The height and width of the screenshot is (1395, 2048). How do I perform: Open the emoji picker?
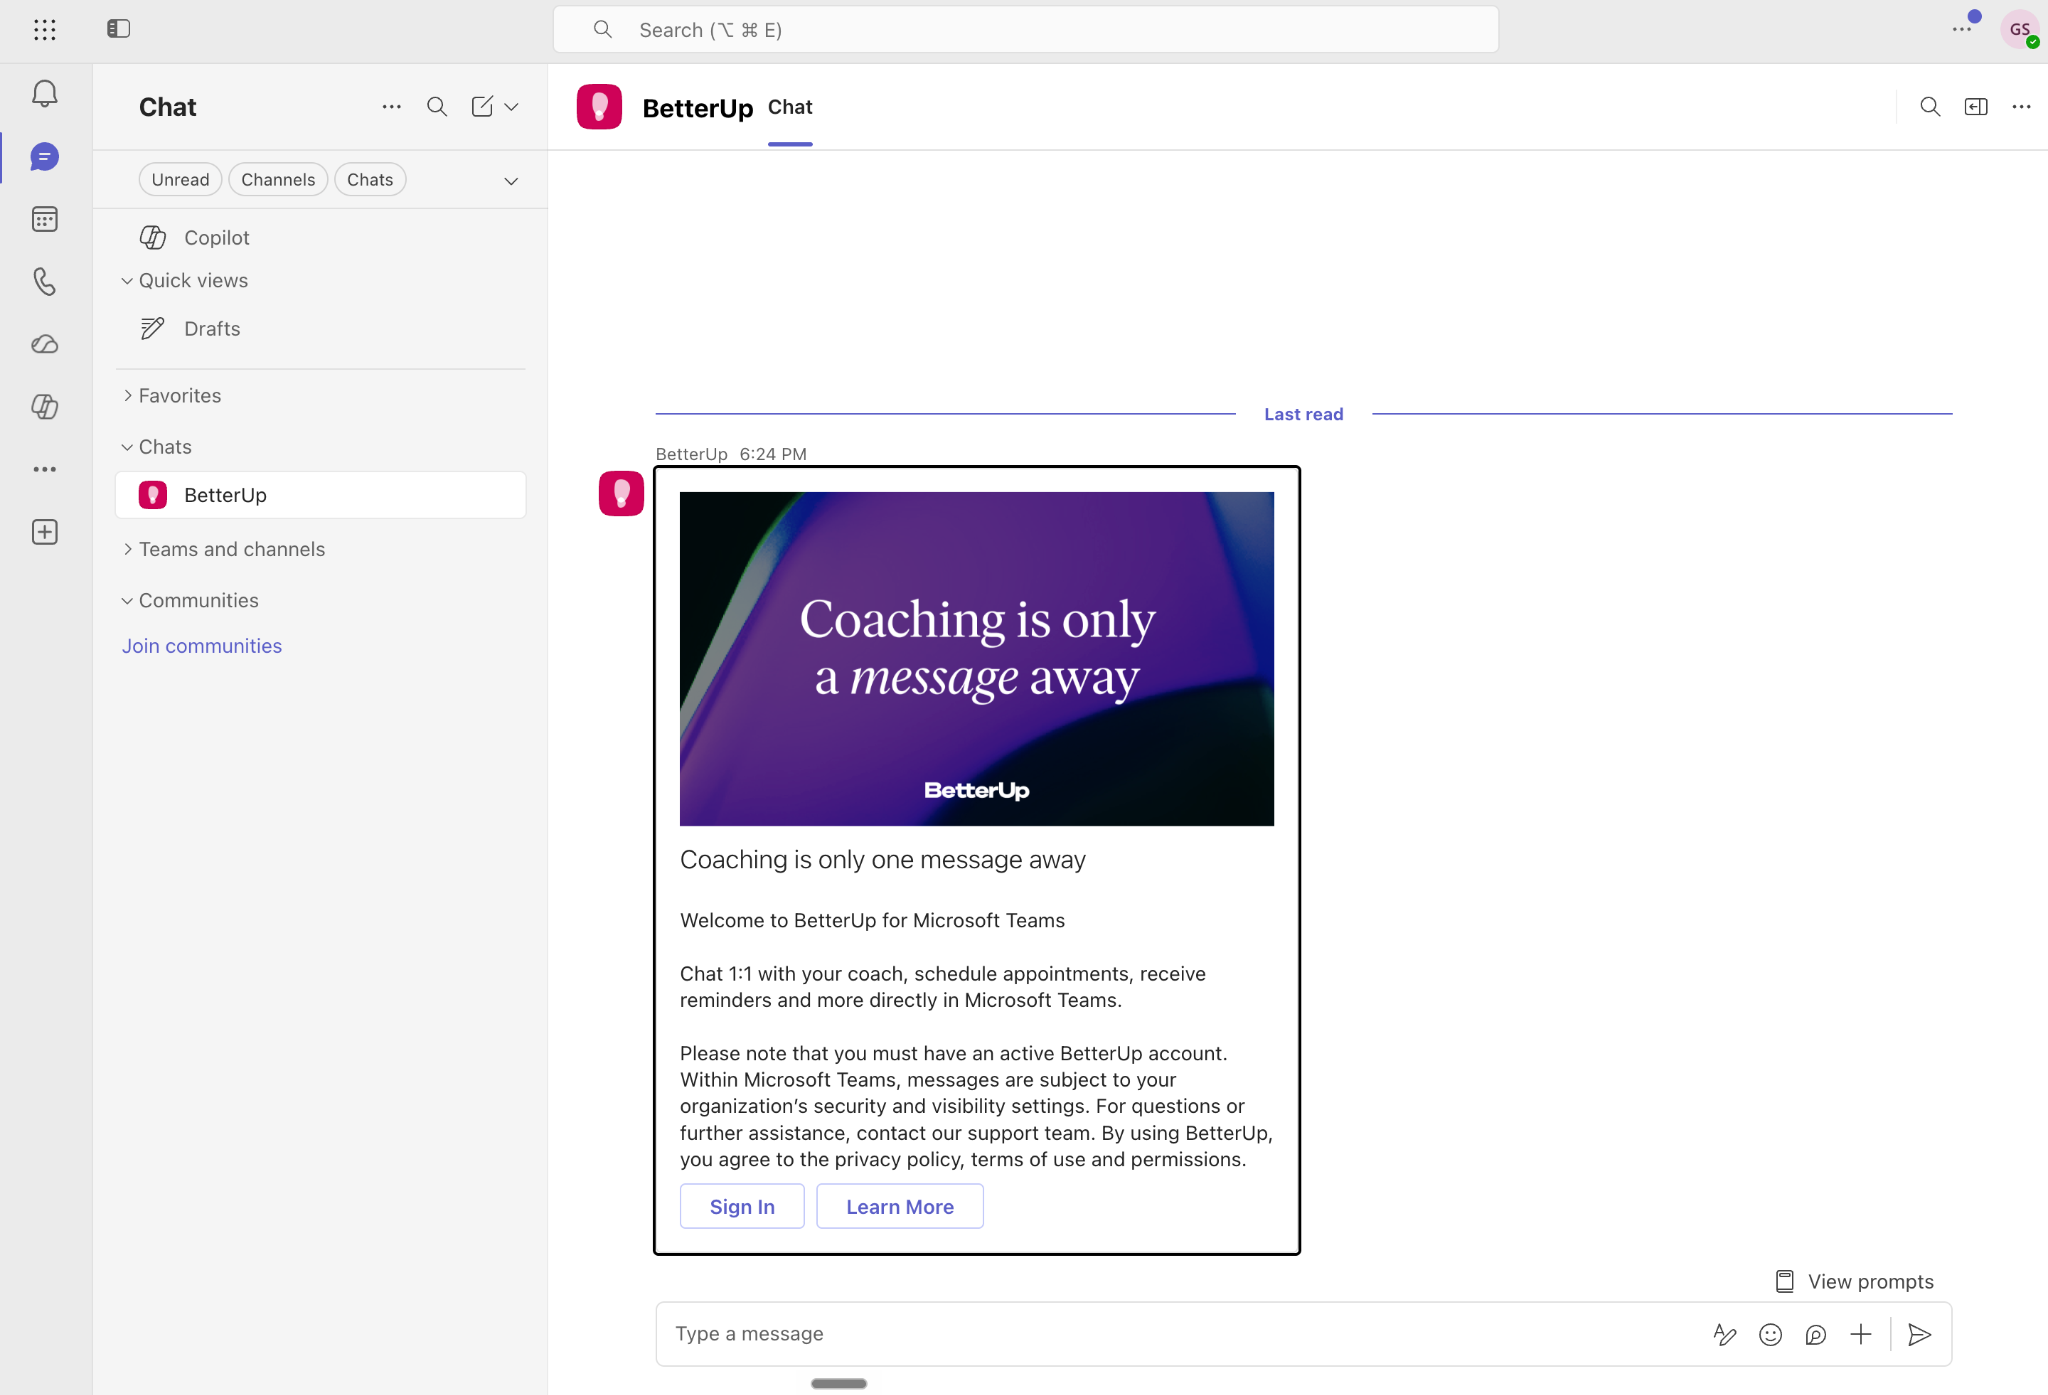(x=1771, y=1335)
